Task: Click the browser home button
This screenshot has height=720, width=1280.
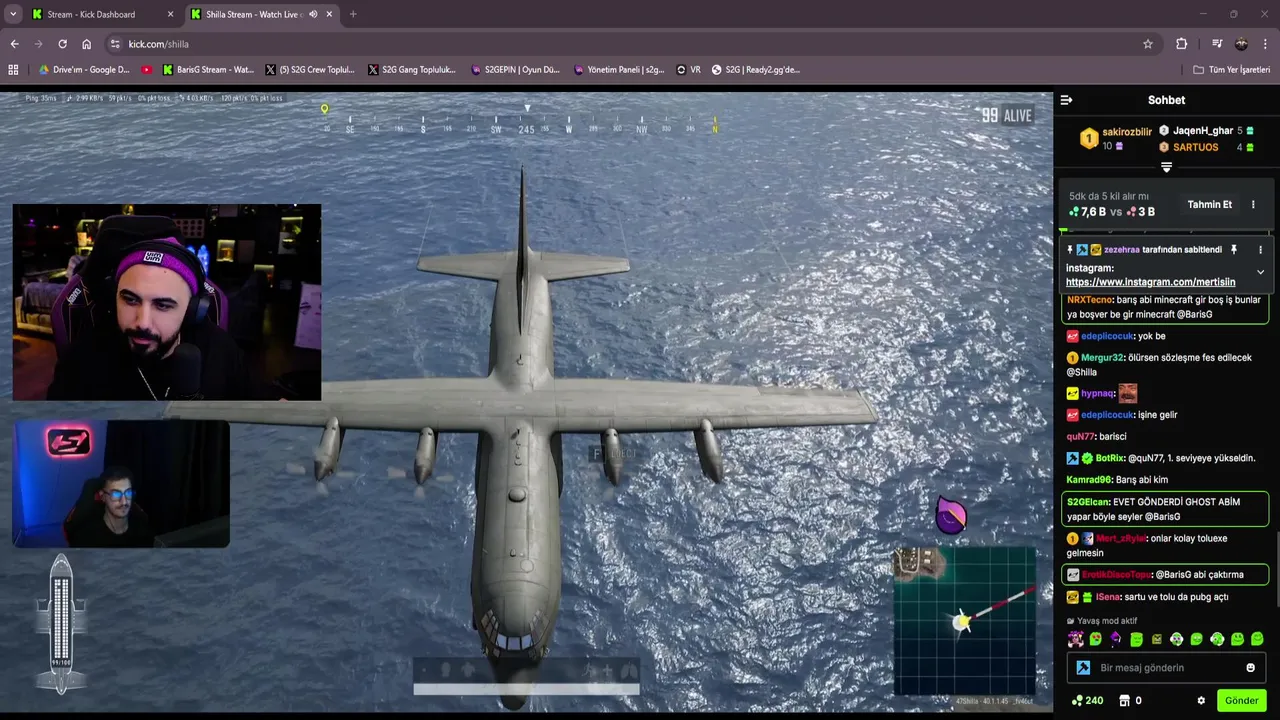Action: (86, 44)
